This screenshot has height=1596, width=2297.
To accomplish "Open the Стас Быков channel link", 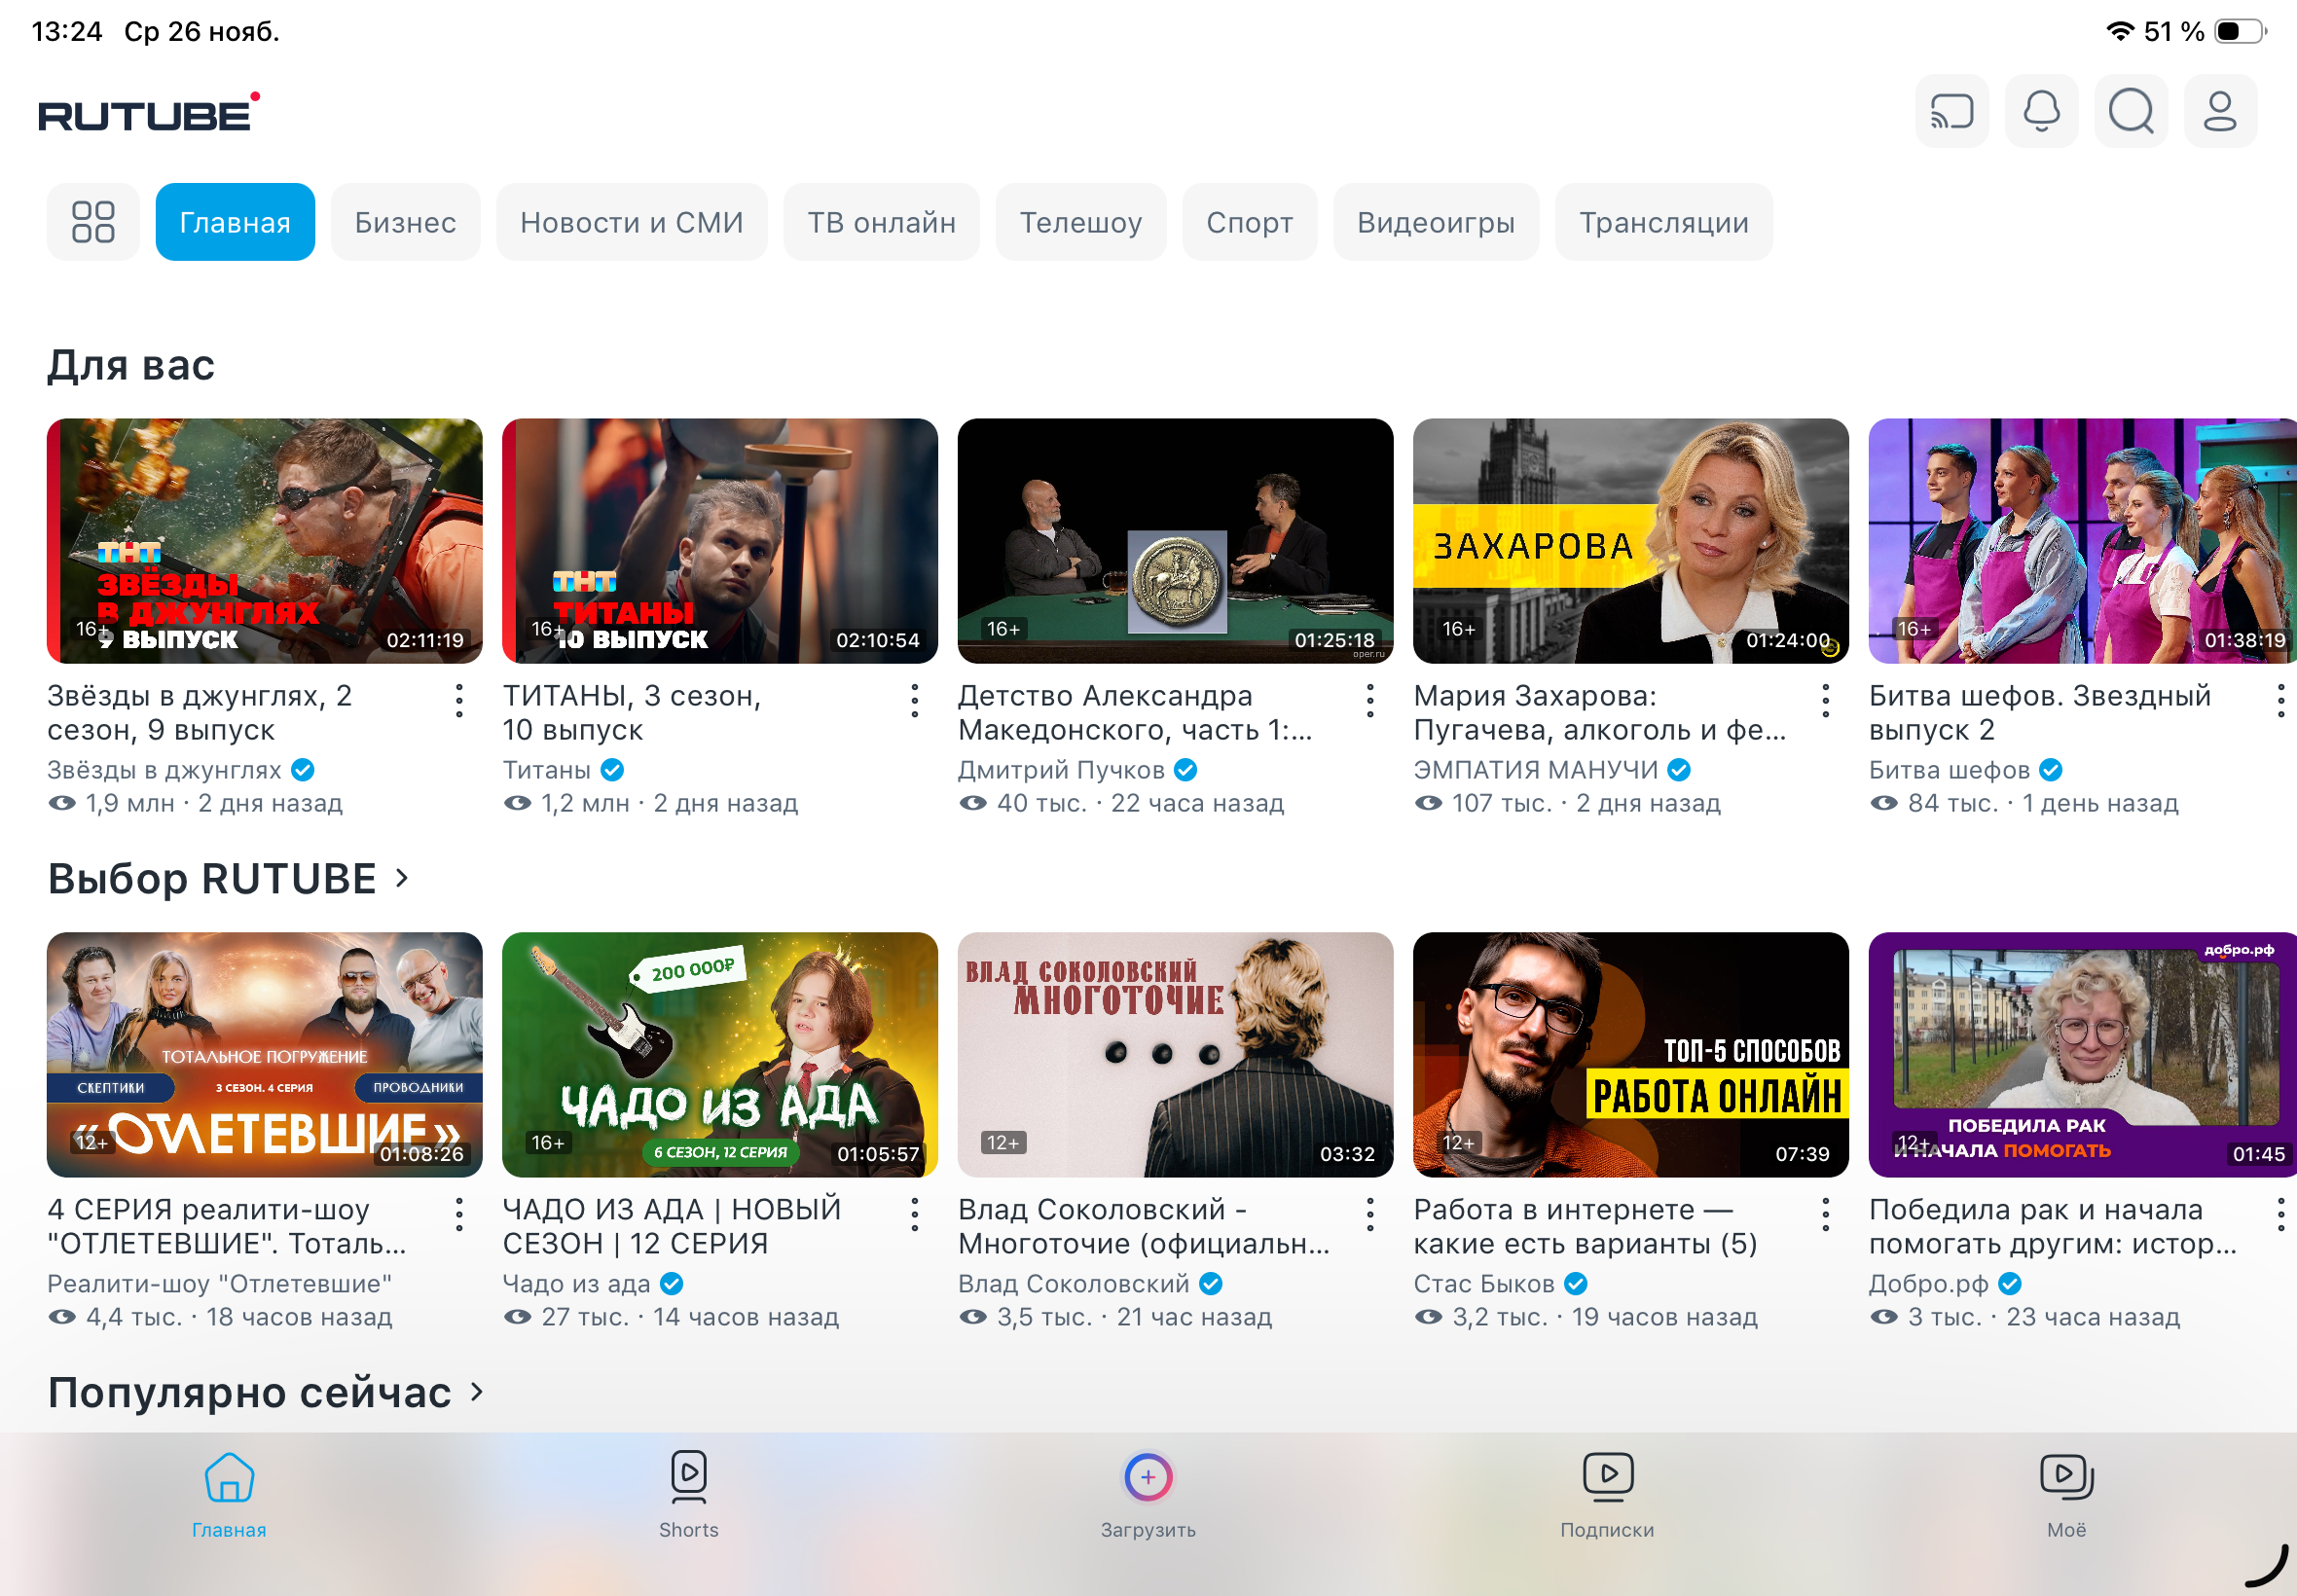I will click(x=1483, y=1284).
